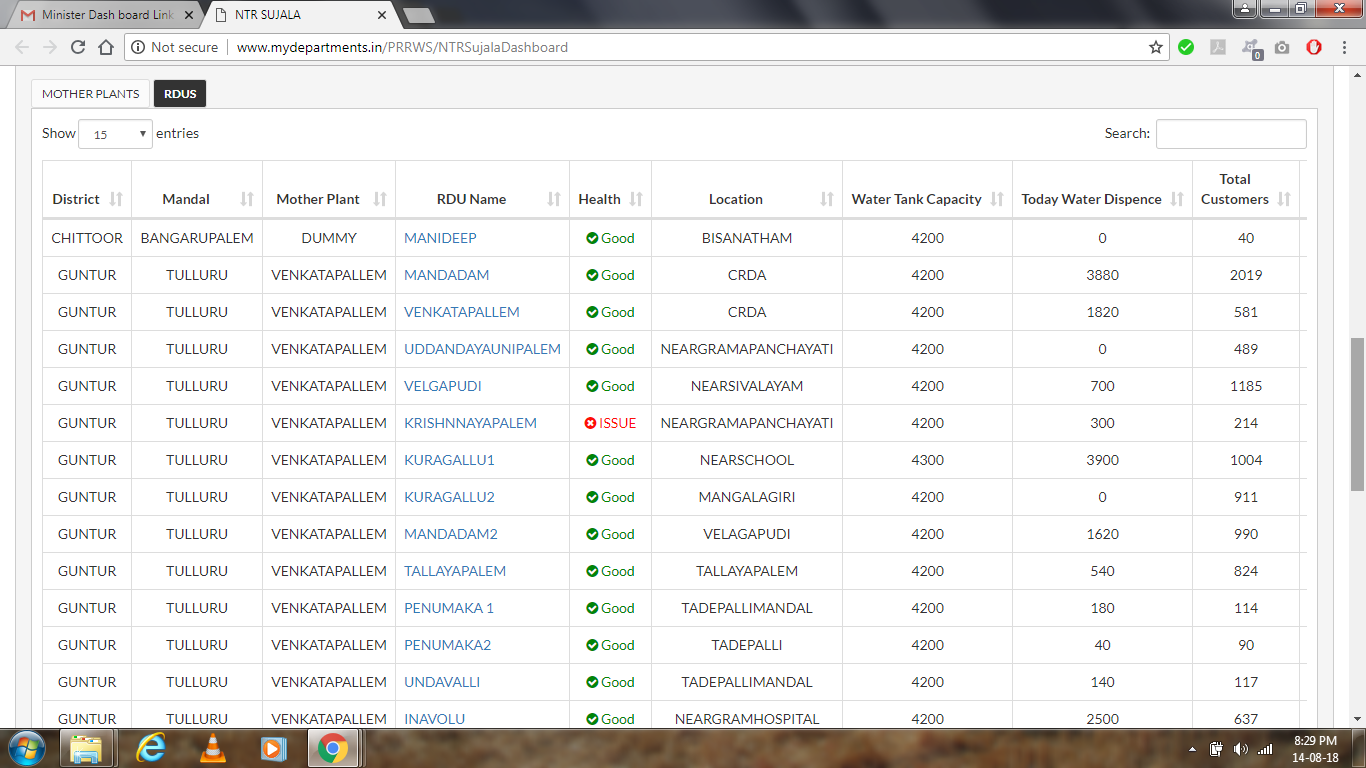Open the Show entries dropdown
1366x768 pixels.
pos(115,134)
